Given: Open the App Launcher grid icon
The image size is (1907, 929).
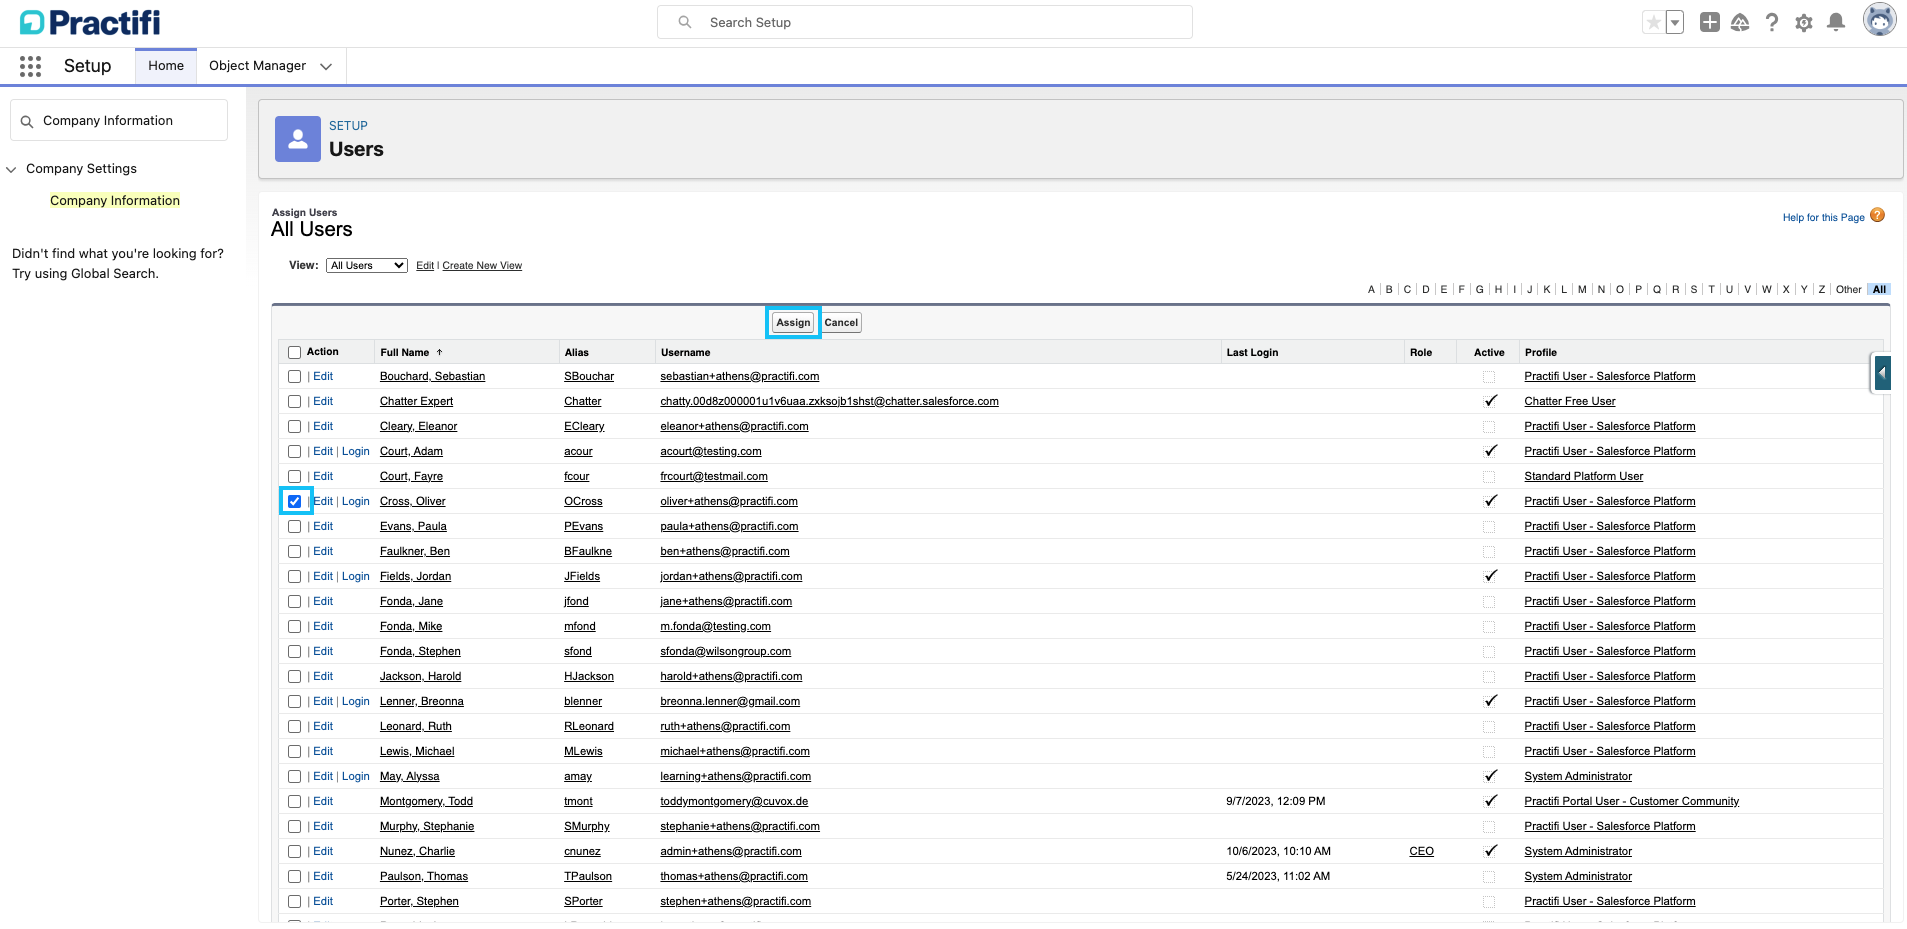Looking at the screenshot, I should tap(30, 66).
